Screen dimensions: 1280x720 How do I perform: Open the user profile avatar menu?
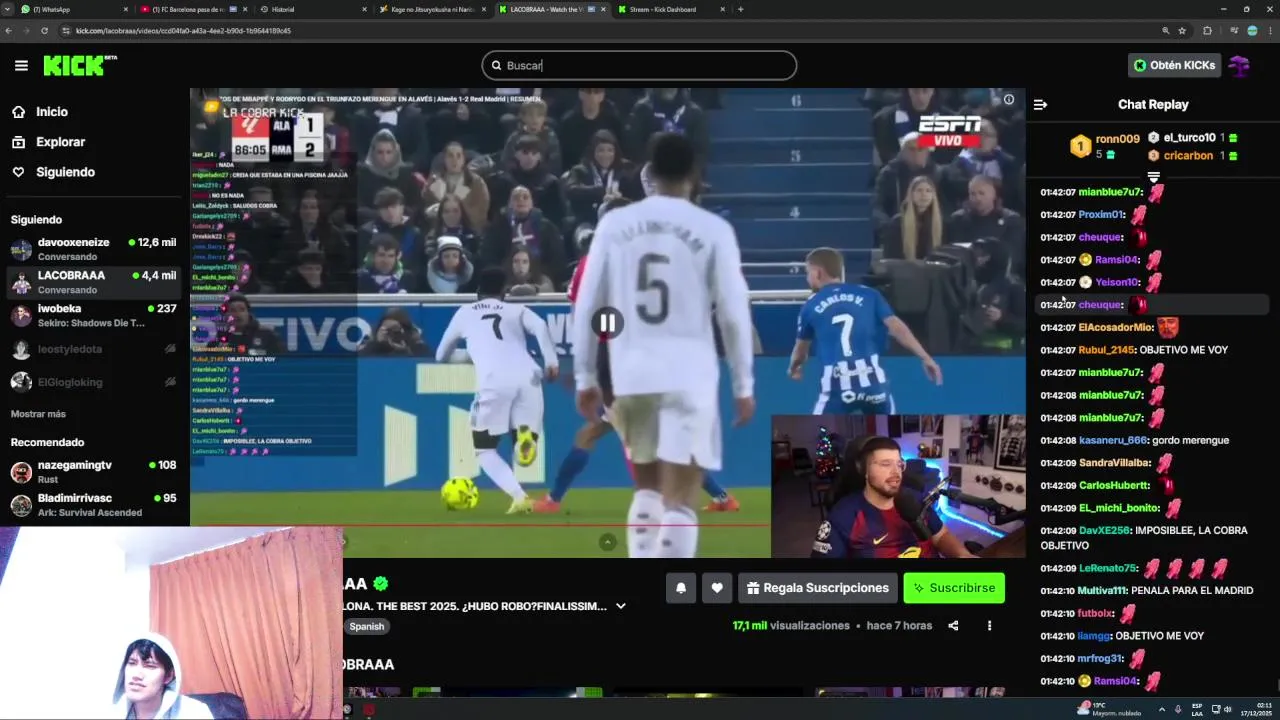pyautogui.click(x=1240, y=65)
